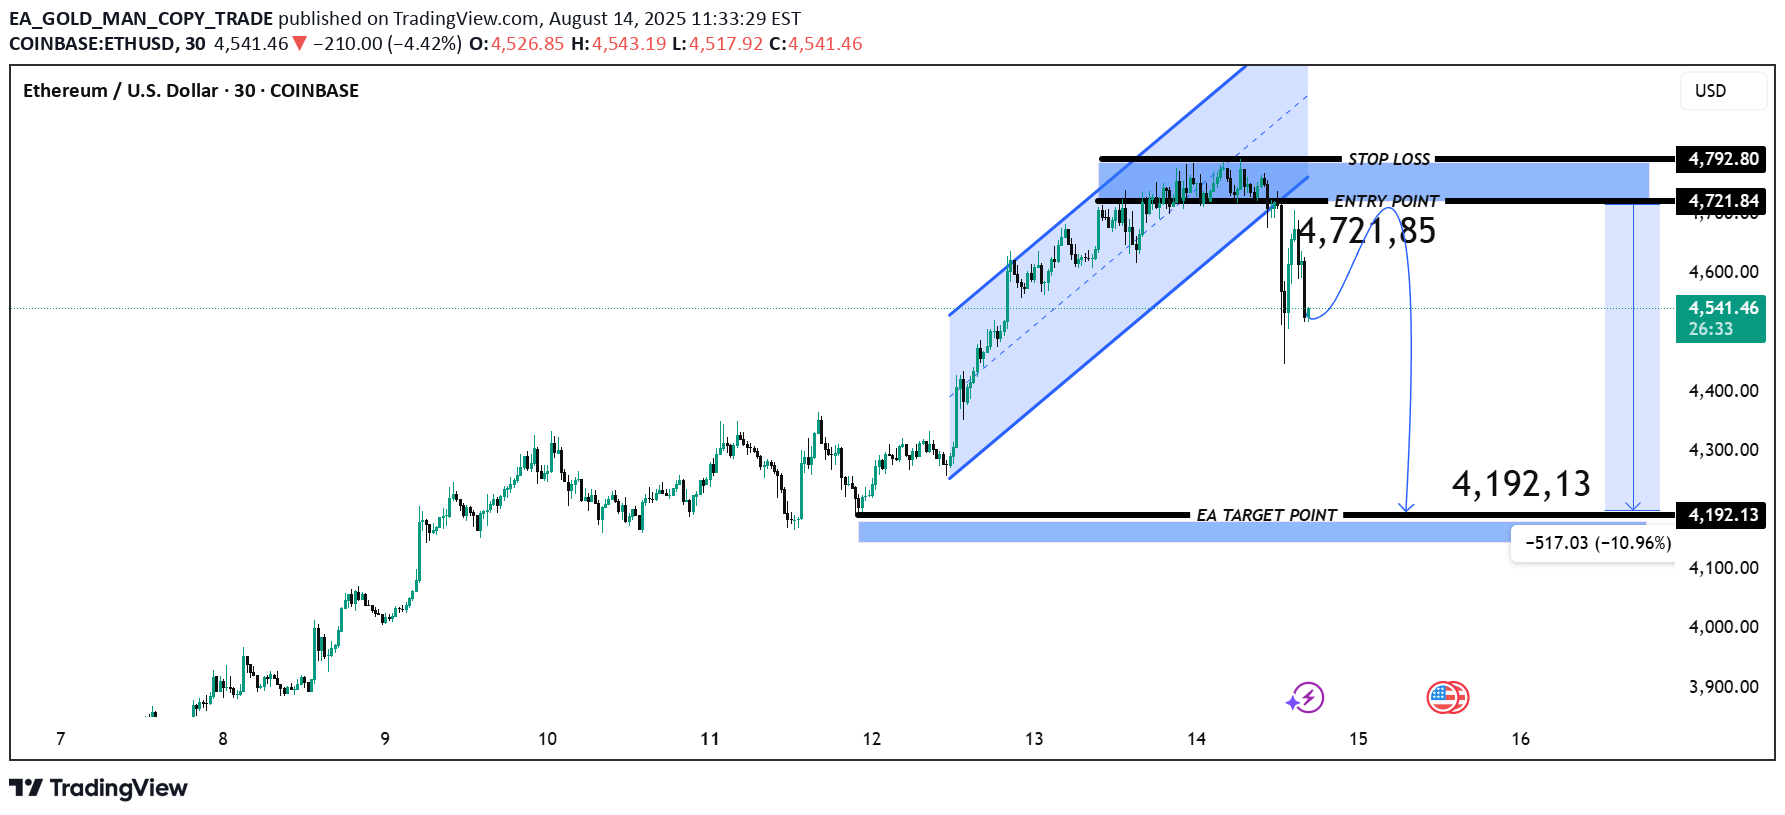Click the 4,400.00 price axis label
Image resolution: width=1785 pixels, height=815 pixels.
[1723, 391]
